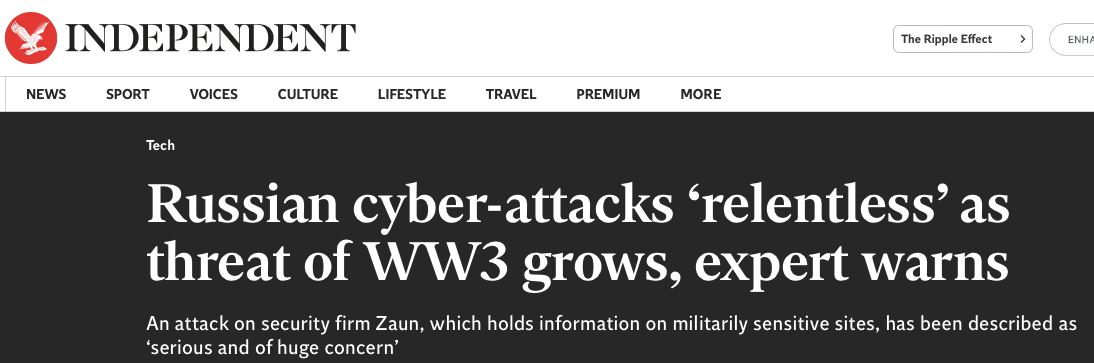The image size is (1094, 363).
Task: Click 'WW3' in the headline text
Action: click(437, 263)
